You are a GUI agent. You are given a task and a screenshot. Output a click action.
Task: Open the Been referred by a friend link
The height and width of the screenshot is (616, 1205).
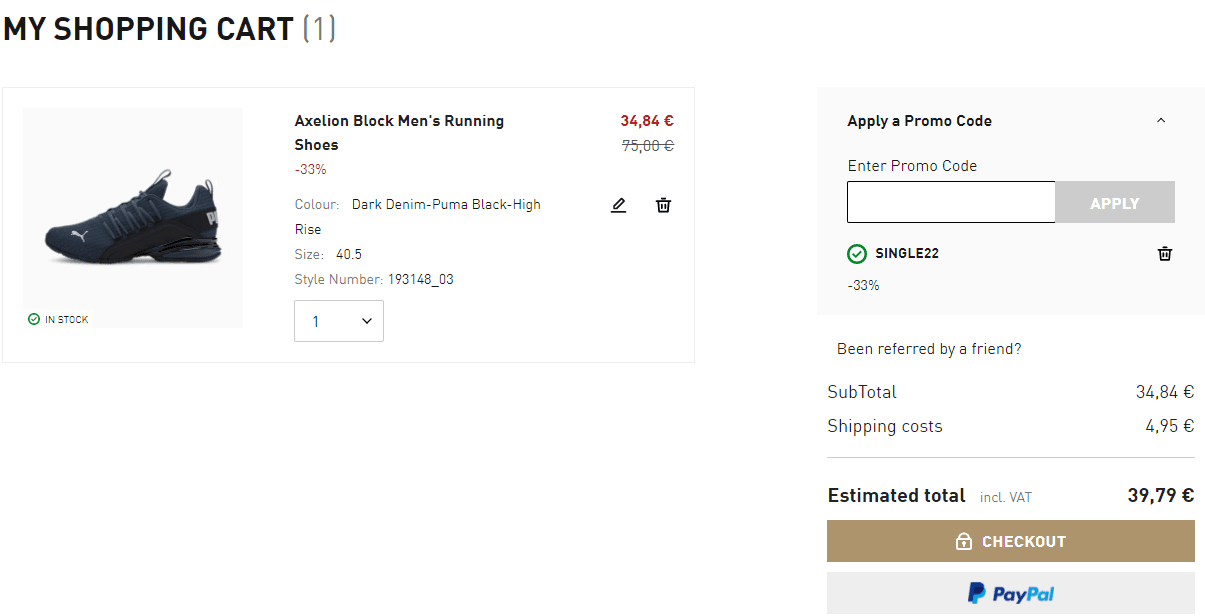point(929,349)
